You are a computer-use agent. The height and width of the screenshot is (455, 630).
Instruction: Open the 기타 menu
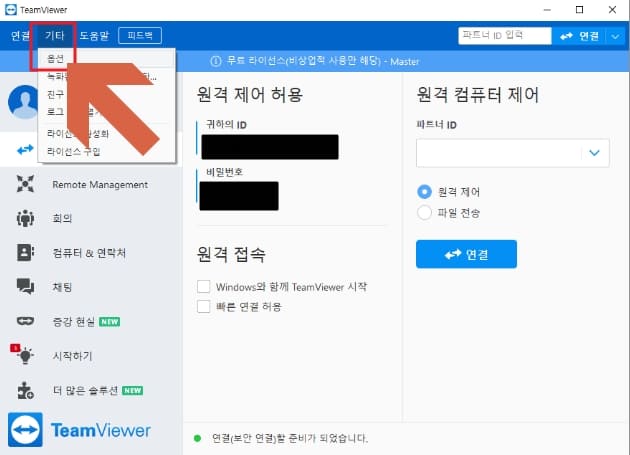click(54, 36)
